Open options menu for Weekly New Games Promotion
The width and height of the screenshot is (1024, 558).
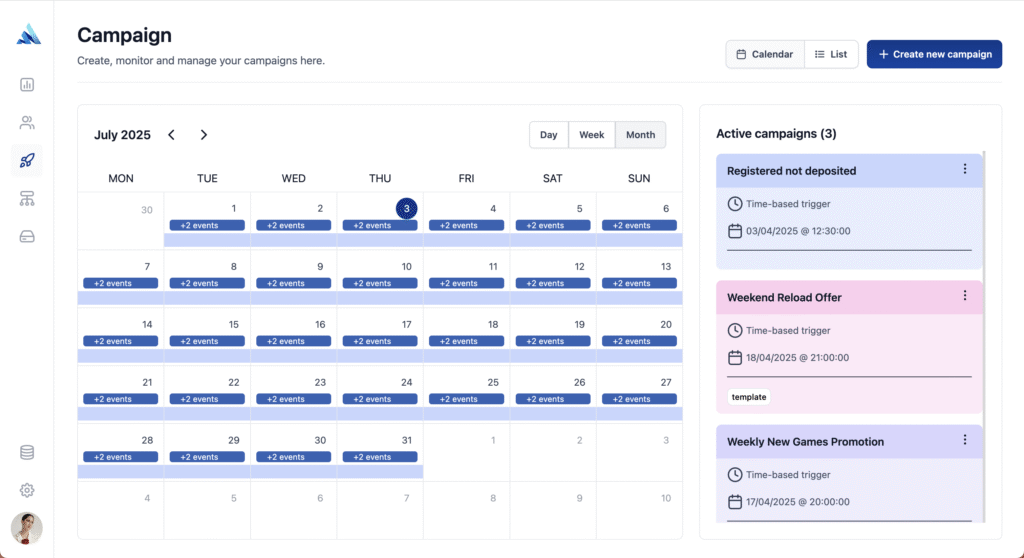965,440
